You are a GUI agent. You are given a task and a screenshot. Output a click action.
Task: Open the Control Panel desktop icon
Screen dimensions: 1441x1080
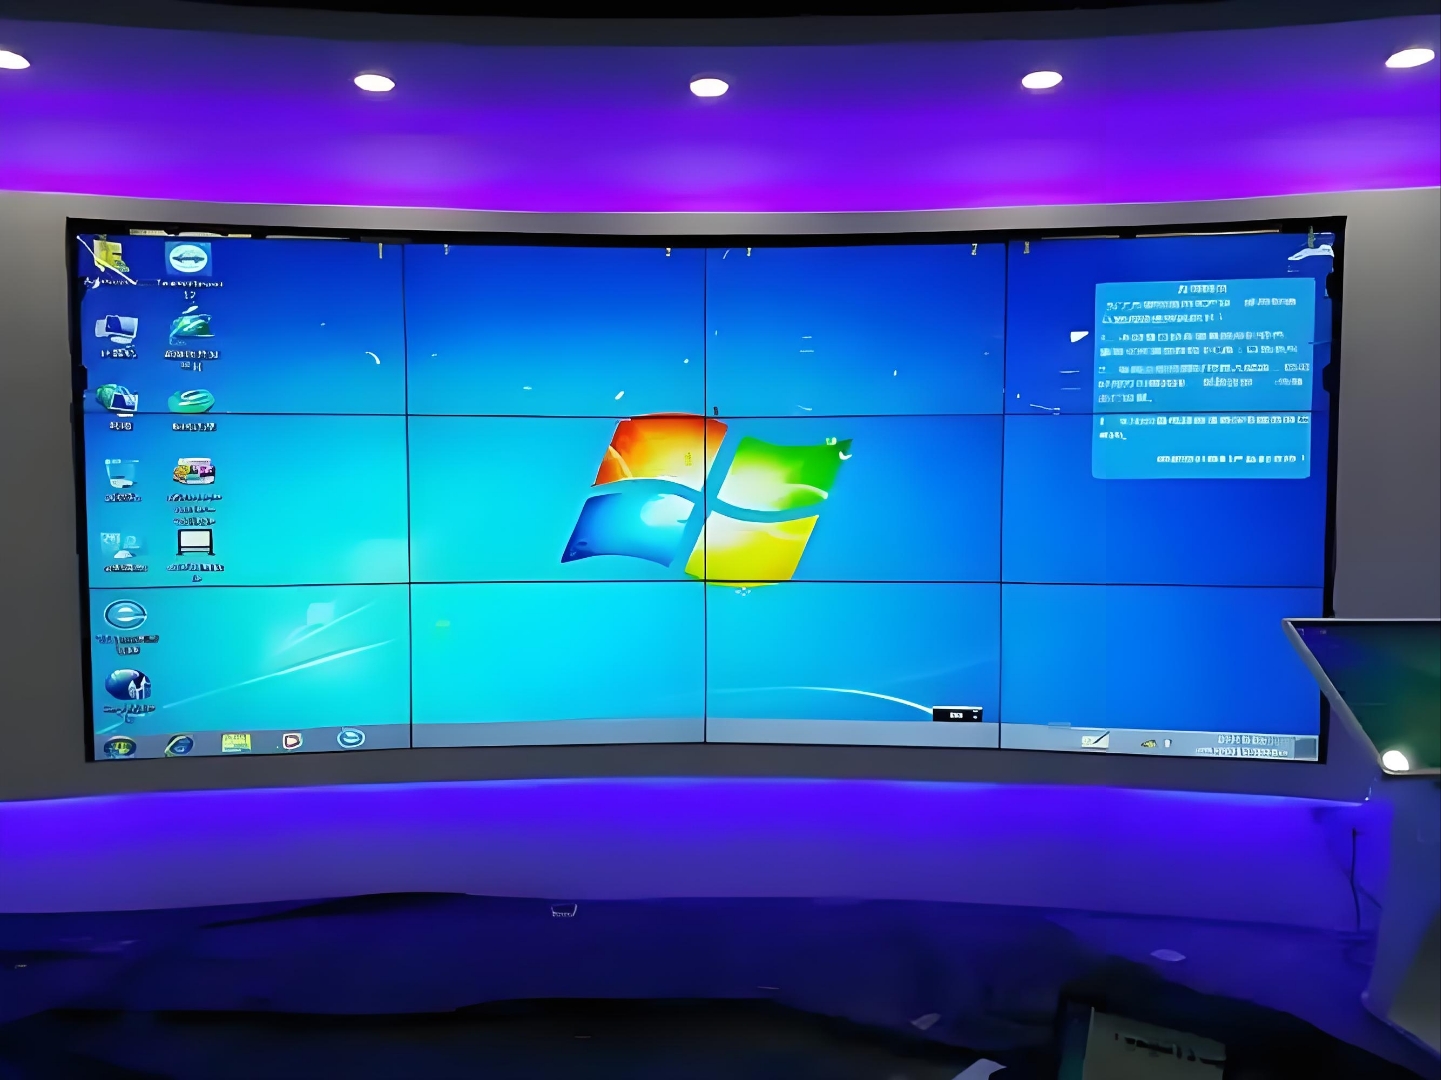tap(123, 547)
